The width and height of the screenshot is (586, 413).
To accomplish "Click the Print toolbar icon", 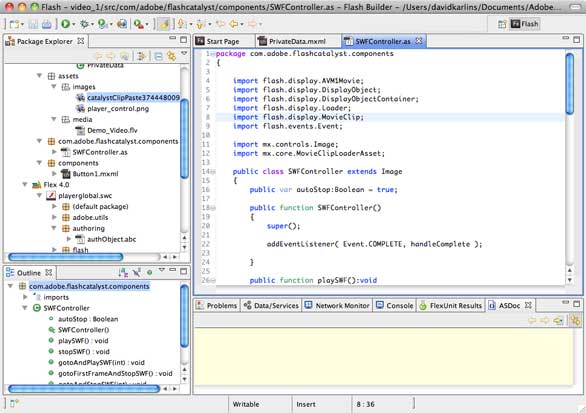I will 47,24.
